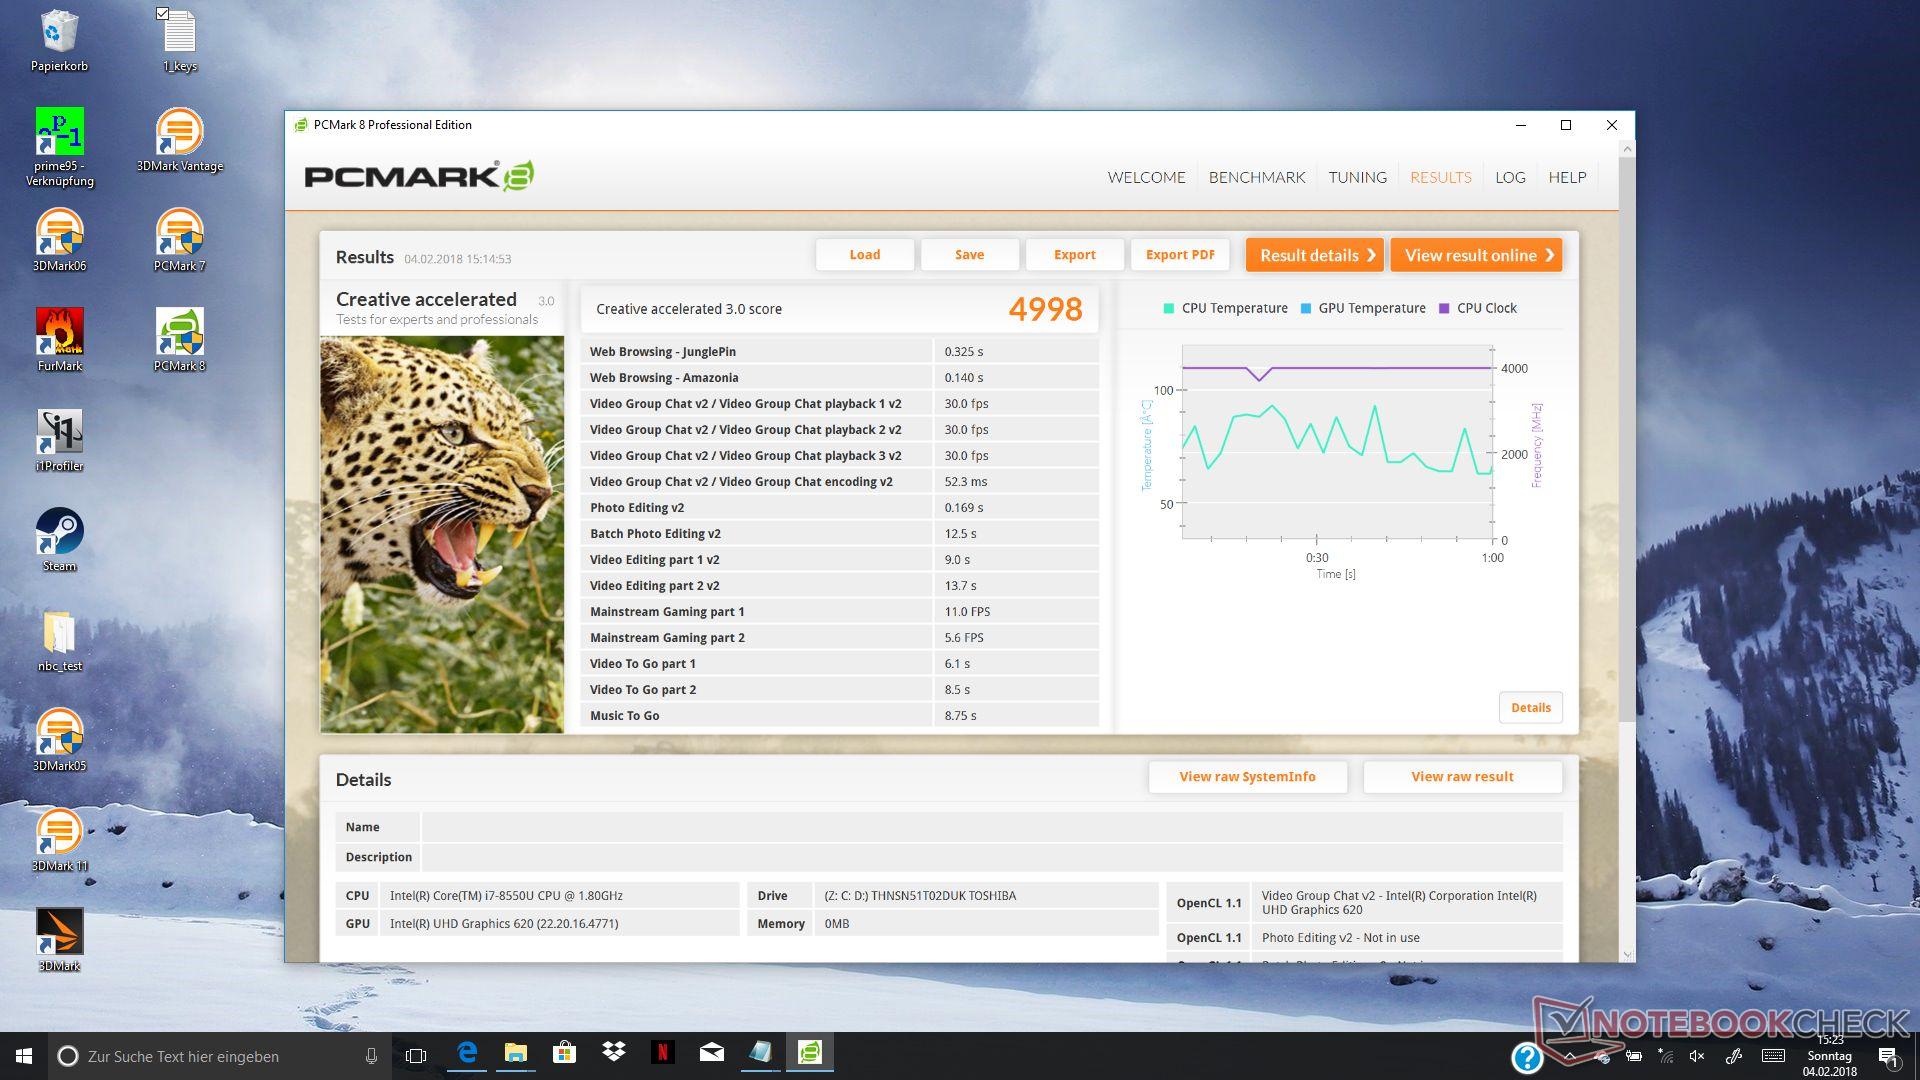
Task: Open Microsoft Edge from the taskbar
Action: tap(467, 1053)
